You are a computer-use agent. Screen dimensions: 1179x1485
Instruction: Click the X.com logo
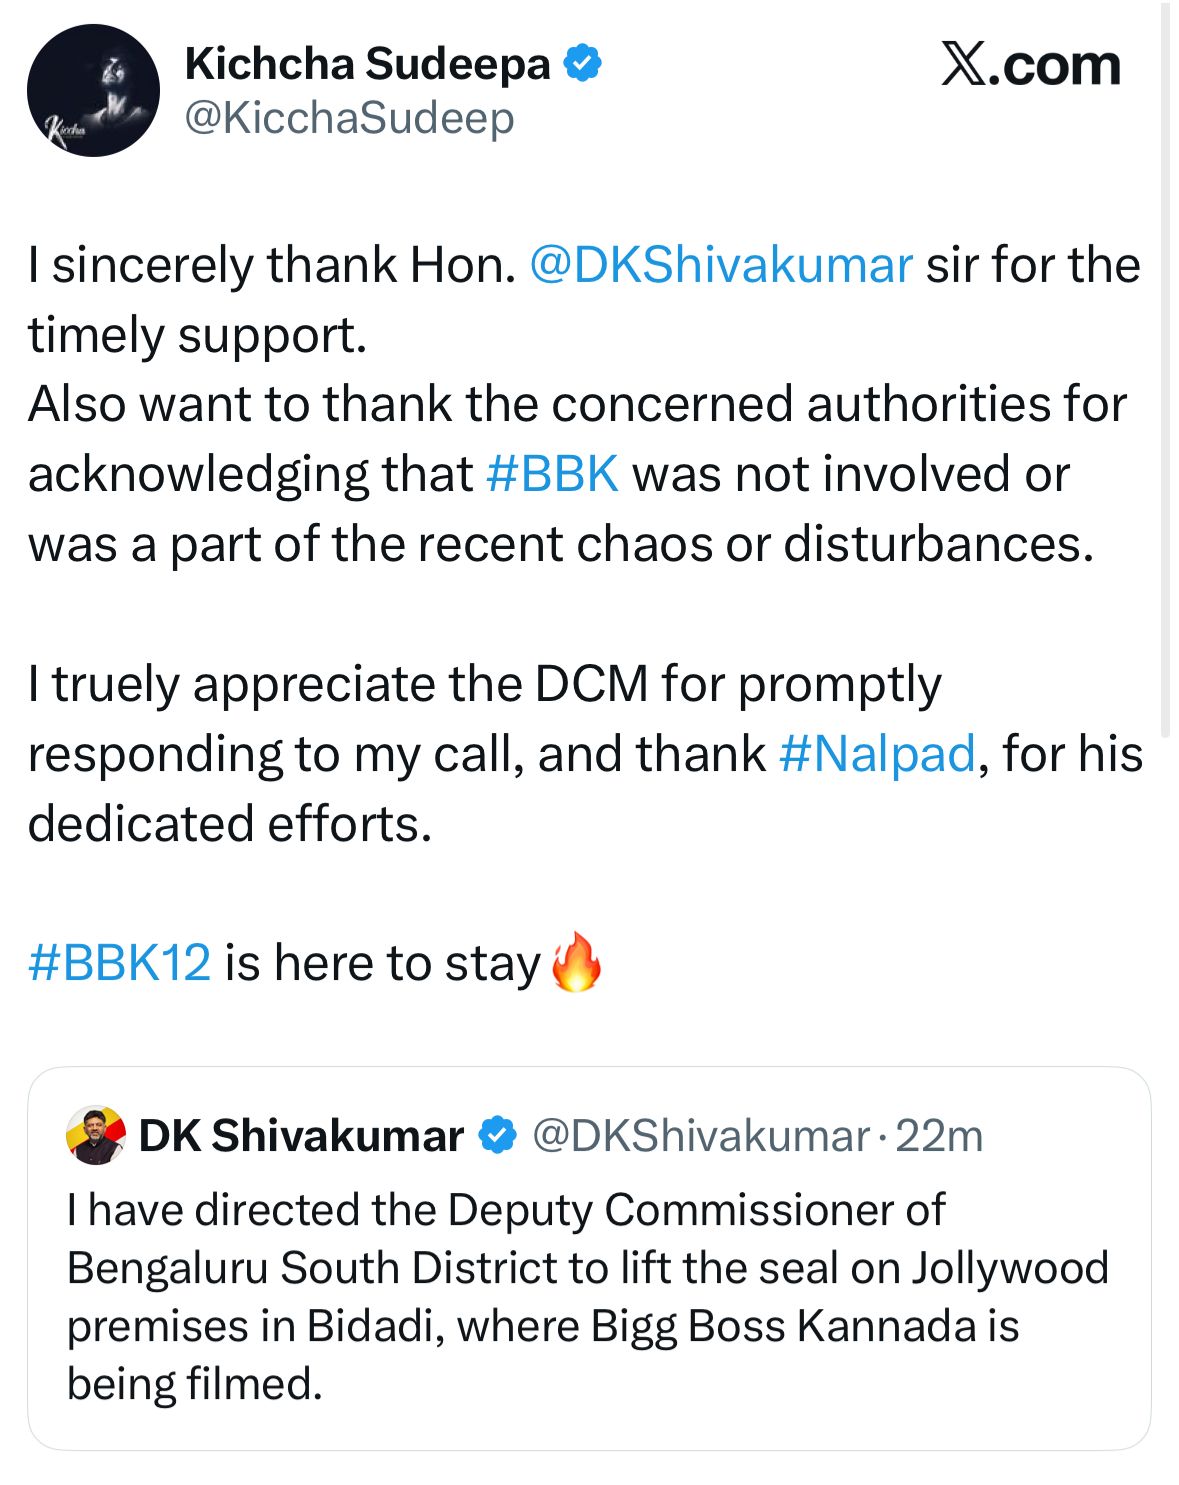1030,65
